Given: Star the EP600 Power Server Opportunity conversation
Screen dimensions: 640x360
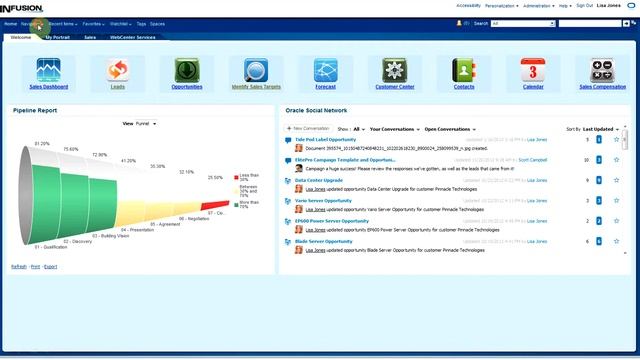Looking at the screenshot, I should [616, 221].
